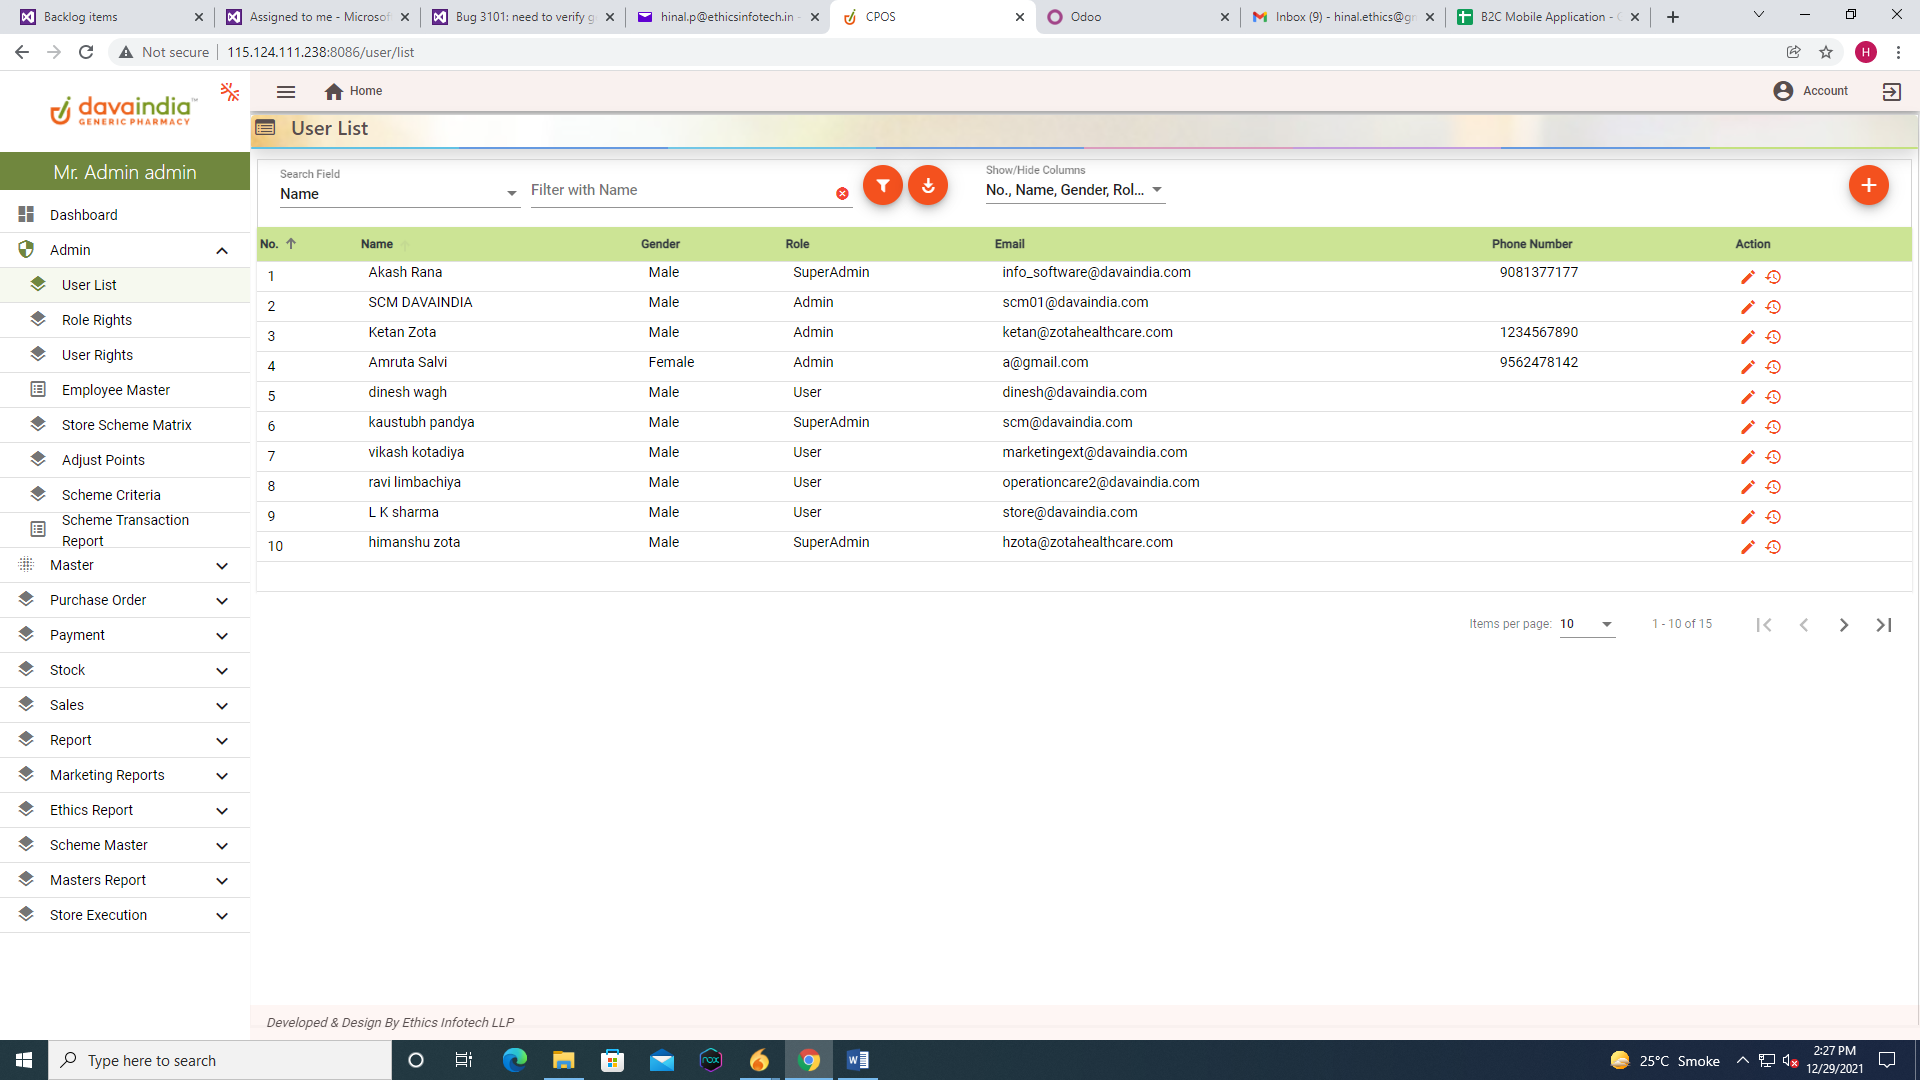1920x1080 pixels.
Task: Open Role Rights in sidebar
Action: coord(97,320)
